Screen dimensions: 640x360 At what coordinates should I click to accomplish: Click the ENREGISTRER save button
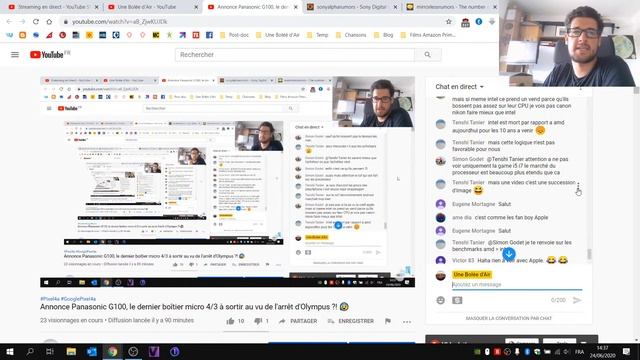tap(351, 321)
